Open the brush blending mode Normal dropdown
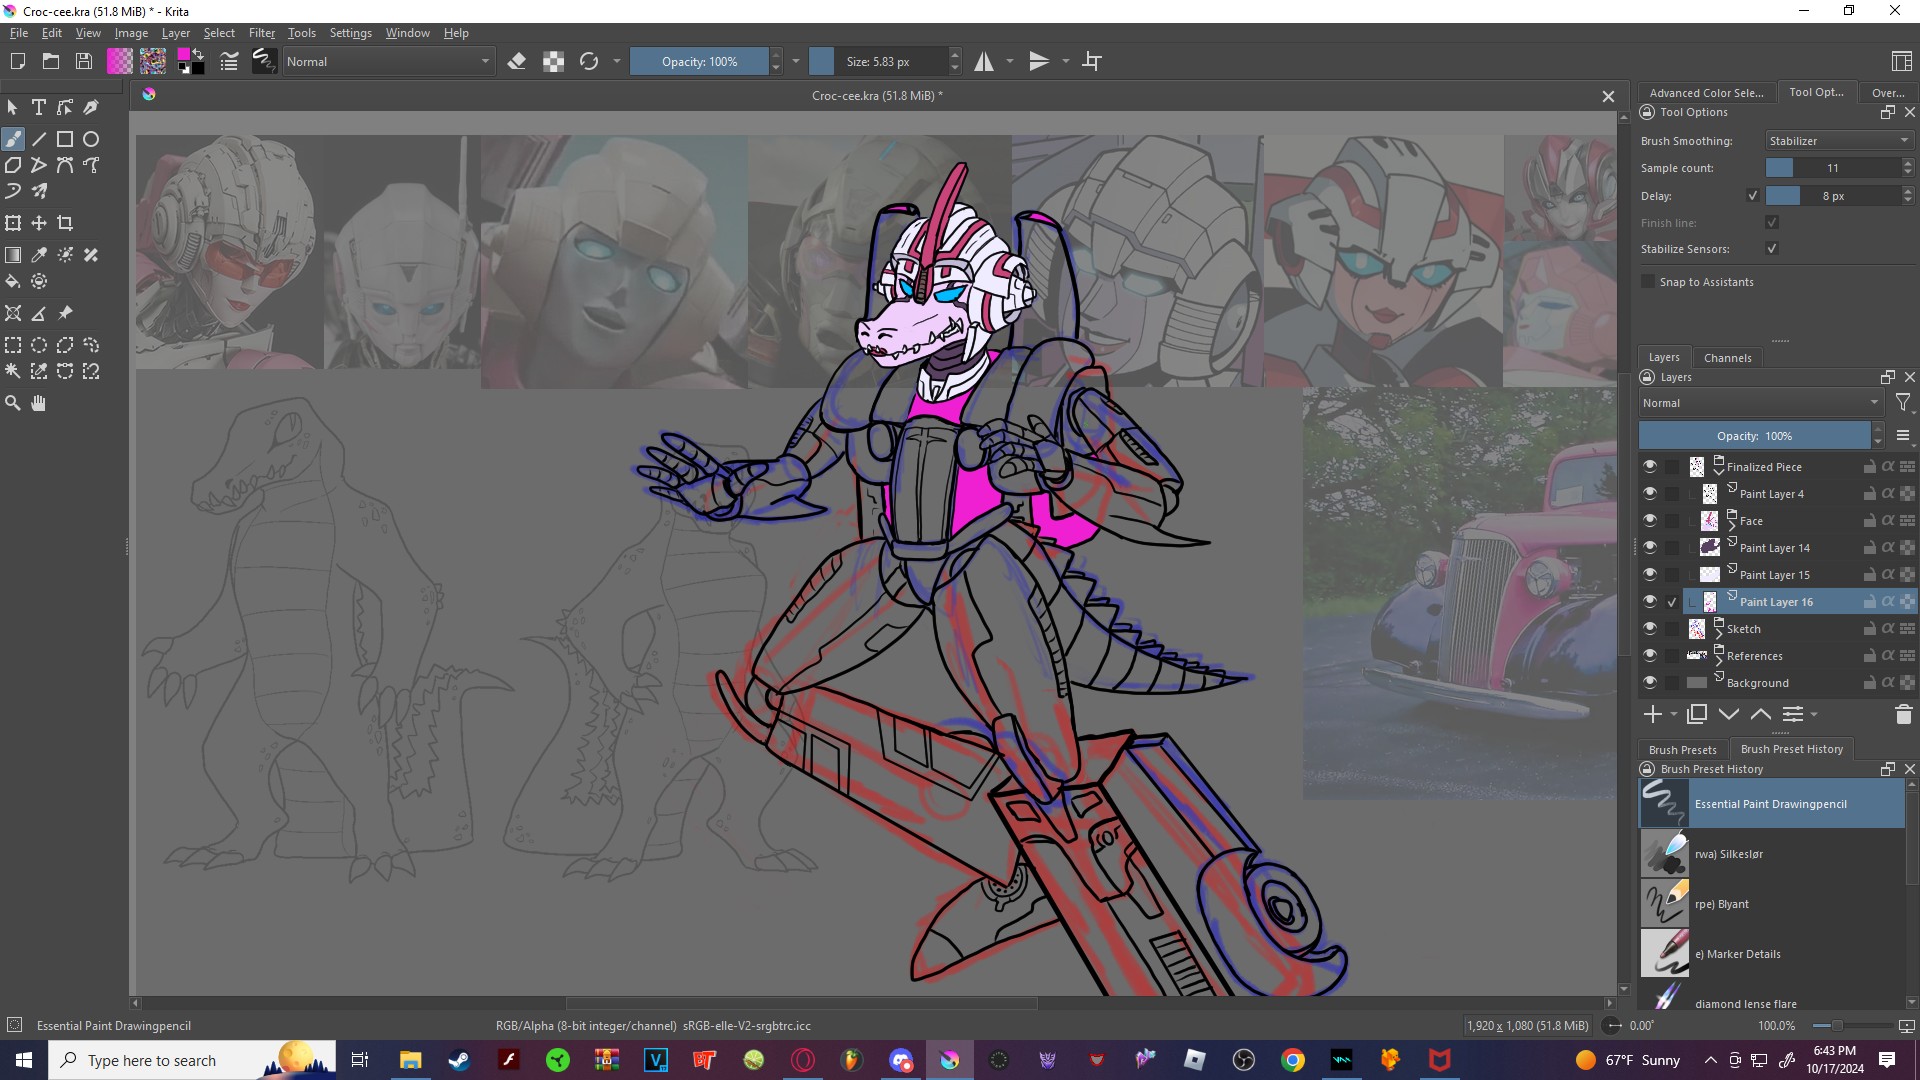This screenshot has height=1080, width=1920. 388,62
